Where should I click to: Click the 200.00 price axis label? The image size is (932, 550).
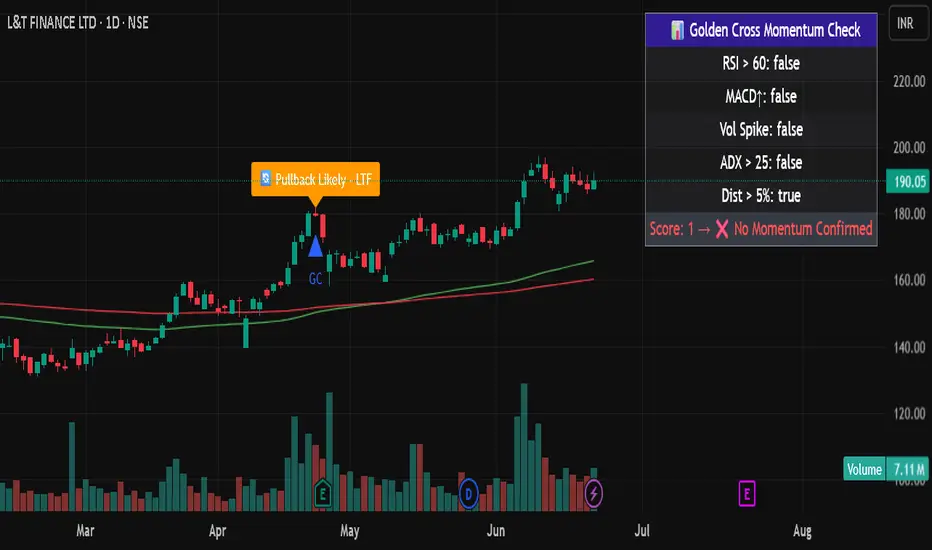coord(909,147)
